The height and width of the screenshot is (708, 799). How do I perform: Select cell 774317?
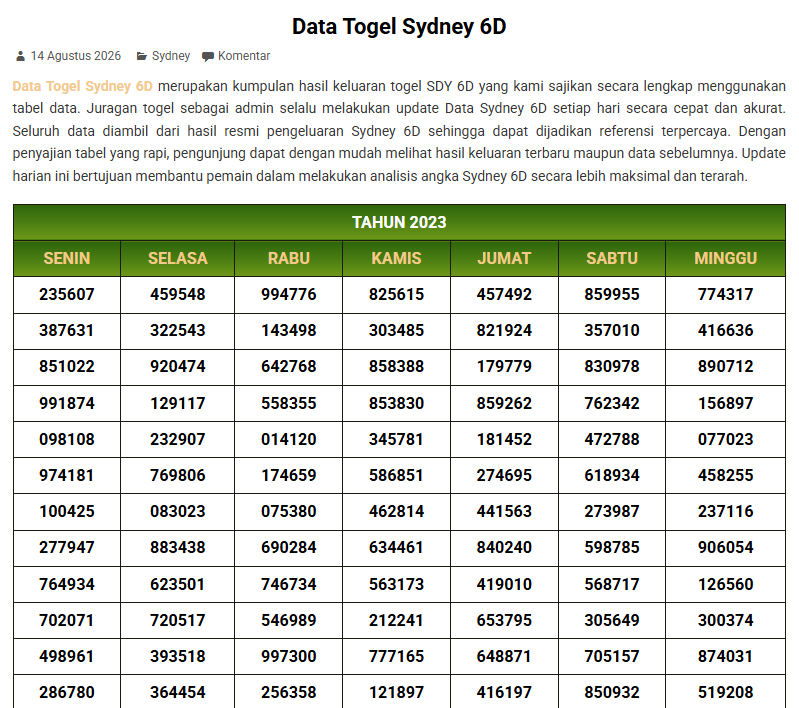(725, 295)
